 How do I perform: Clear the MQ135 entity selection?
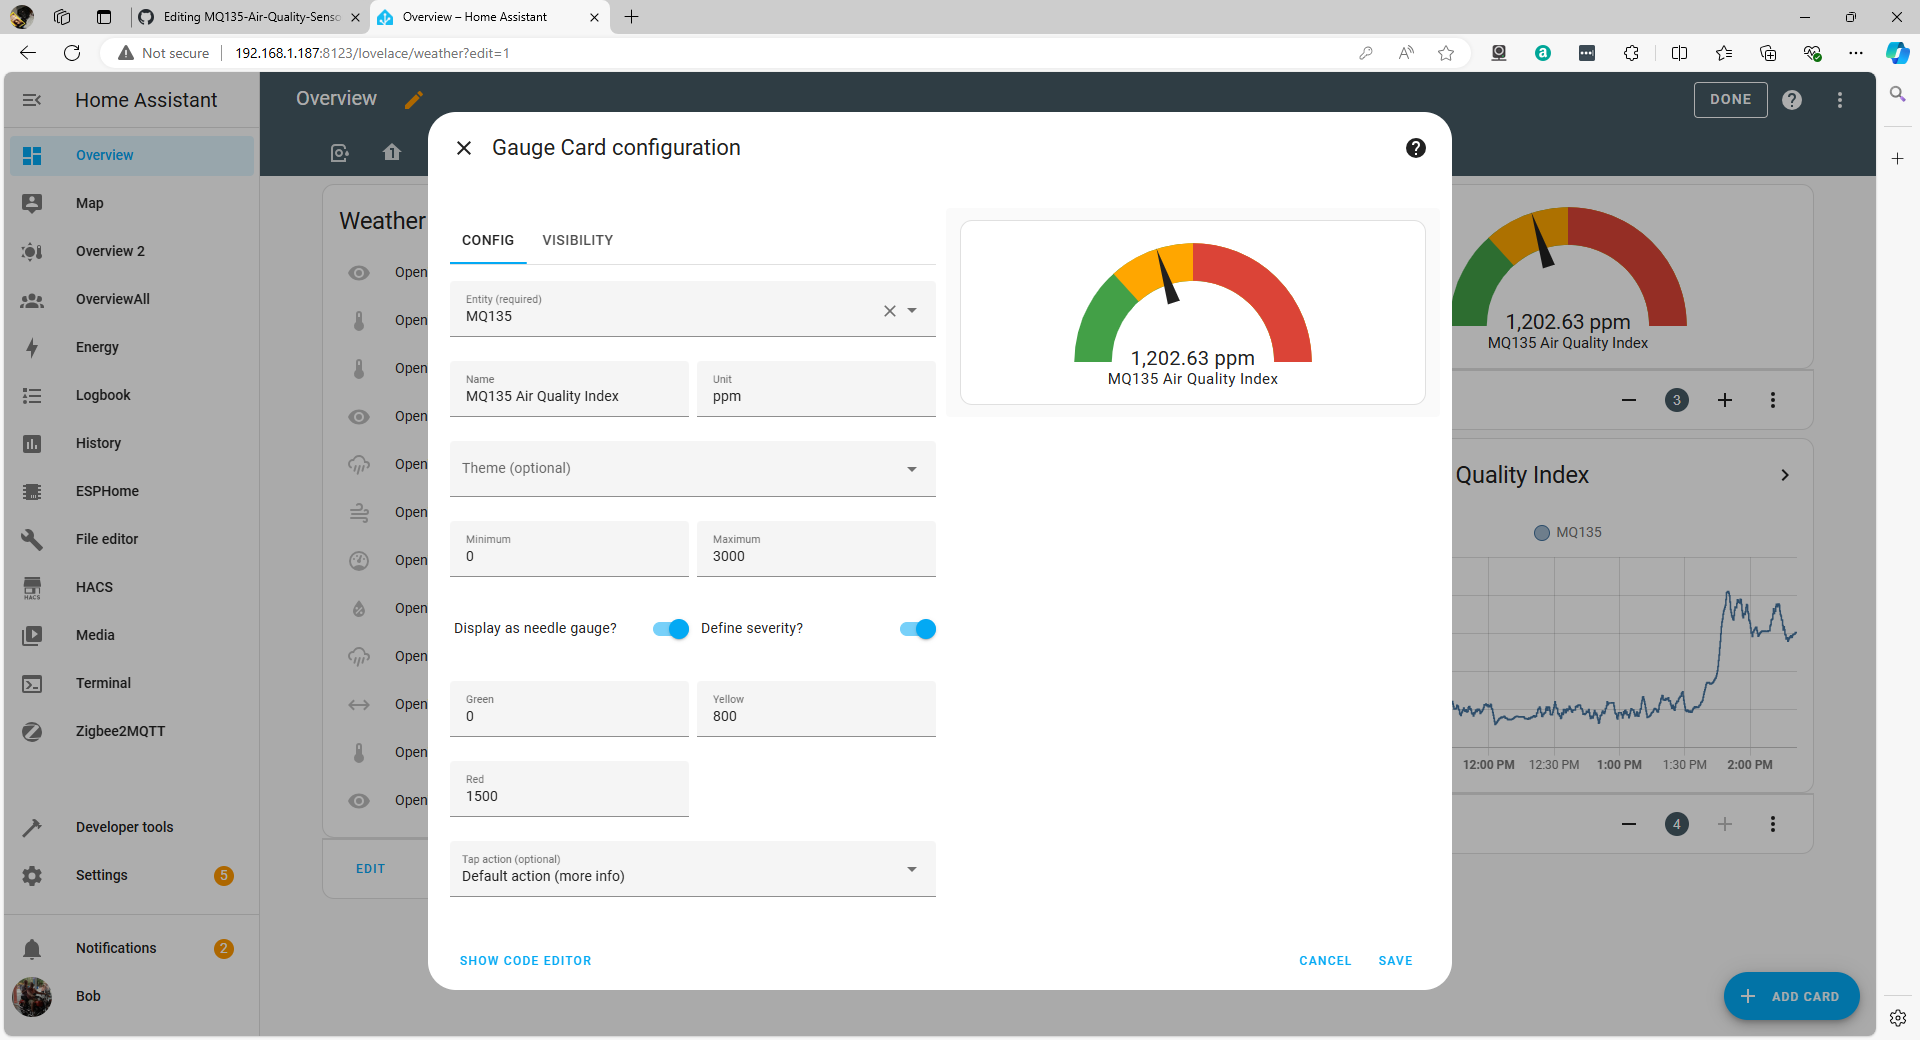tap(889, 311)
